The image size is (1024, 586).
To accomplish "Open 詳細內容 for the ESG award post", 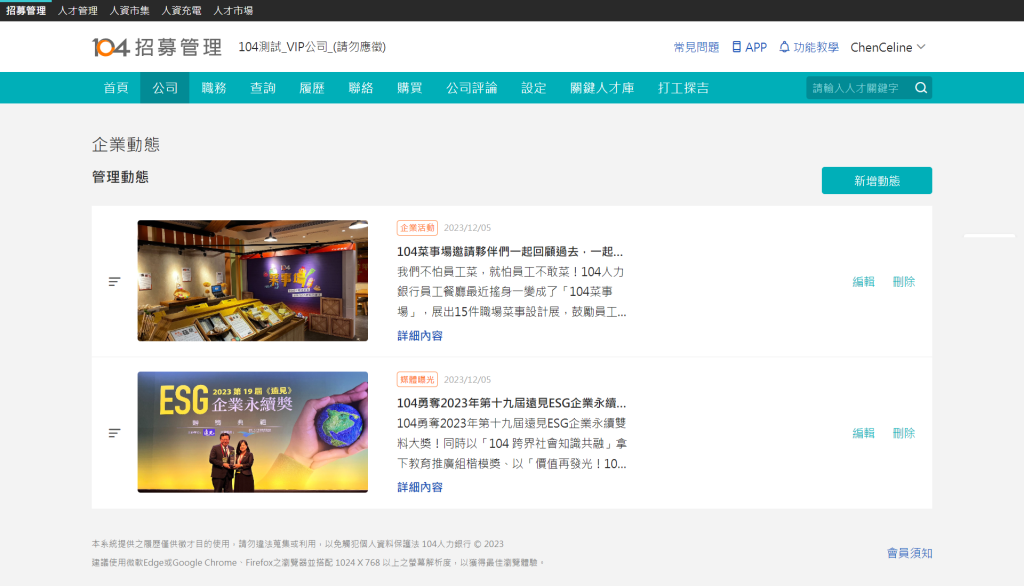I will [420, 487].
